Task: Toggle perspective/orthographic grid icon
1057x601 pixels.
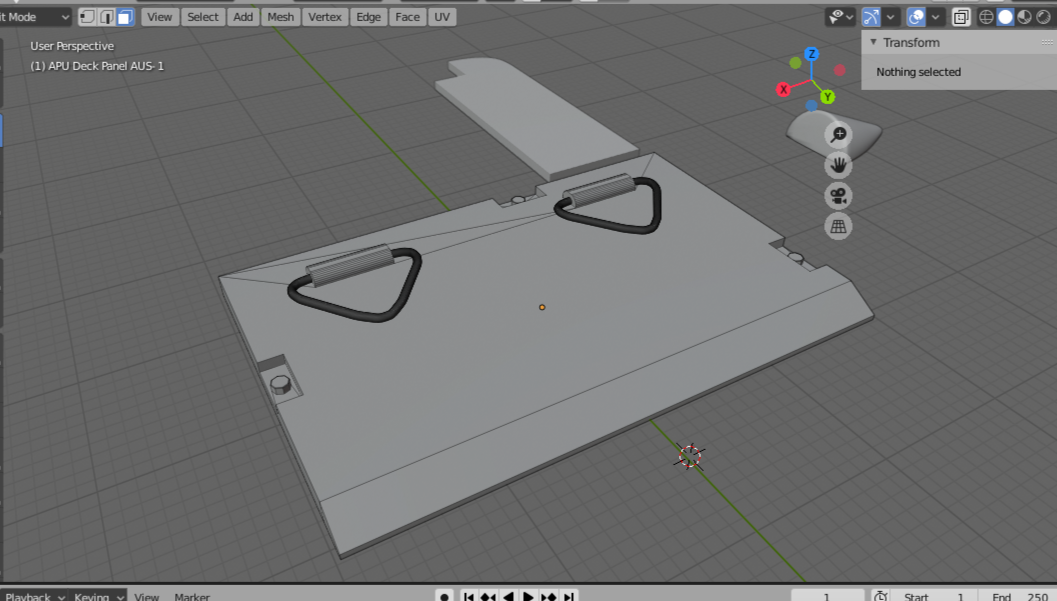Action: (839, 226)
